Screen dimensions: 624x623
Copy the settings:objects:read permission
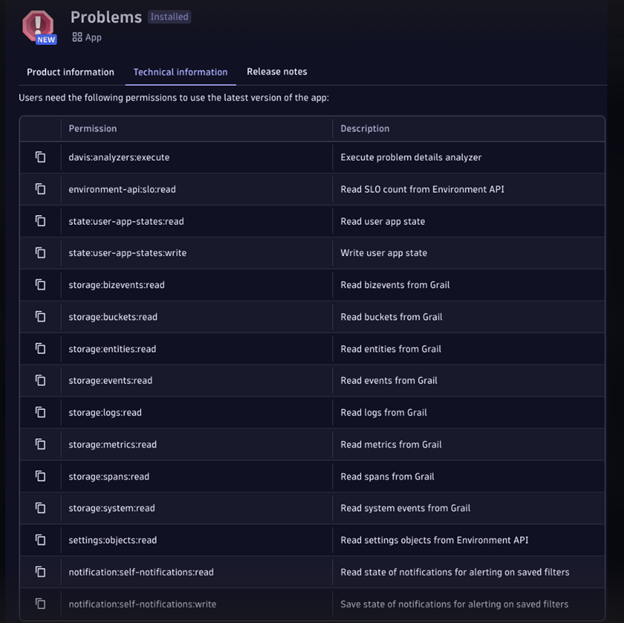pyautogui.click(x=41, y=540)
